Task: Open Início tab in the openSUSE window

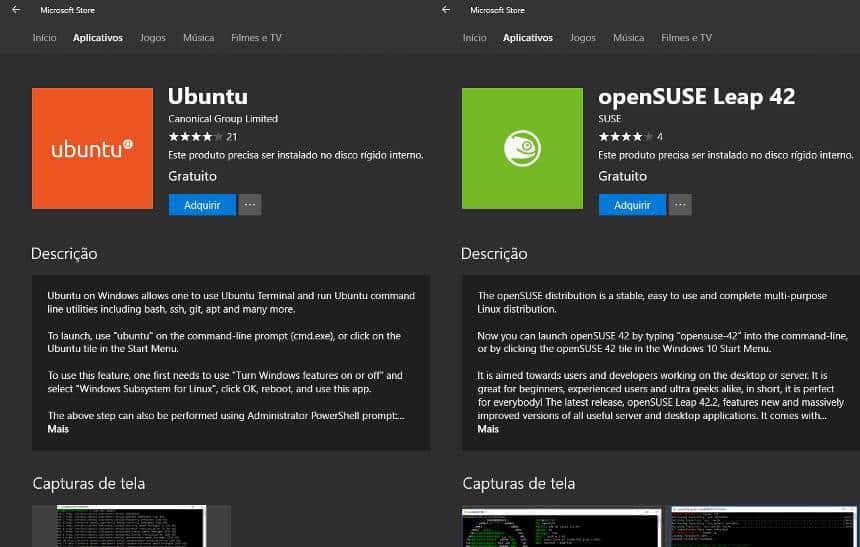Action: 474,38
